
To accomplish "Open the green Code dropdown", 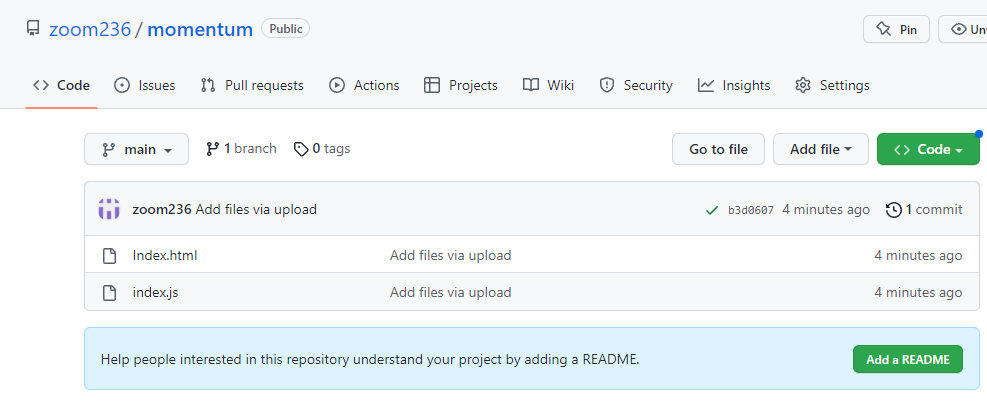I will pyautogui.click(x=928, y=149).
